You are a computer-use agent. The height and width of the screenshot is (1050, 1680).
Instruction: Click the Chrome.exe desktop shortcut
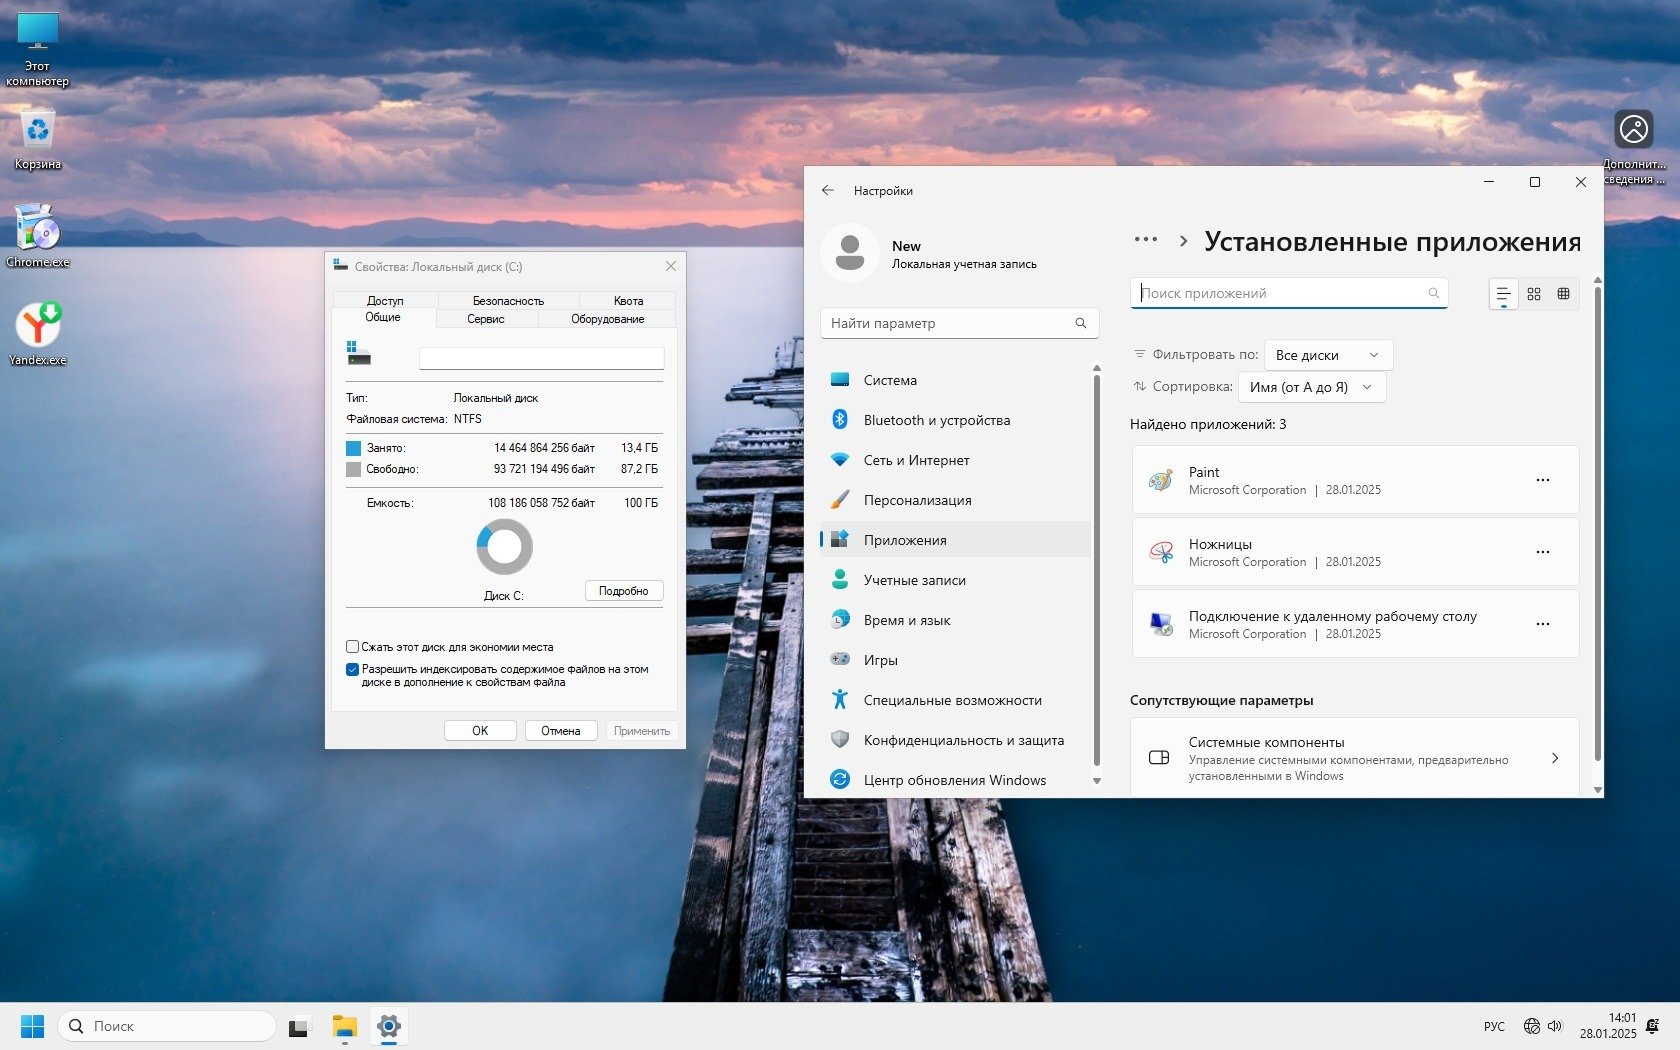[38, 232]
